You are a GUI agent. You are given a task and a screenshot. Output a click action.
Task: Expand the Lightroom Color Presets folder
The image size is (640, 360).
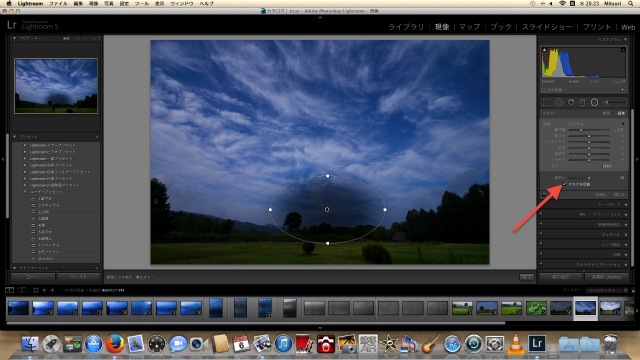[25, 145]
